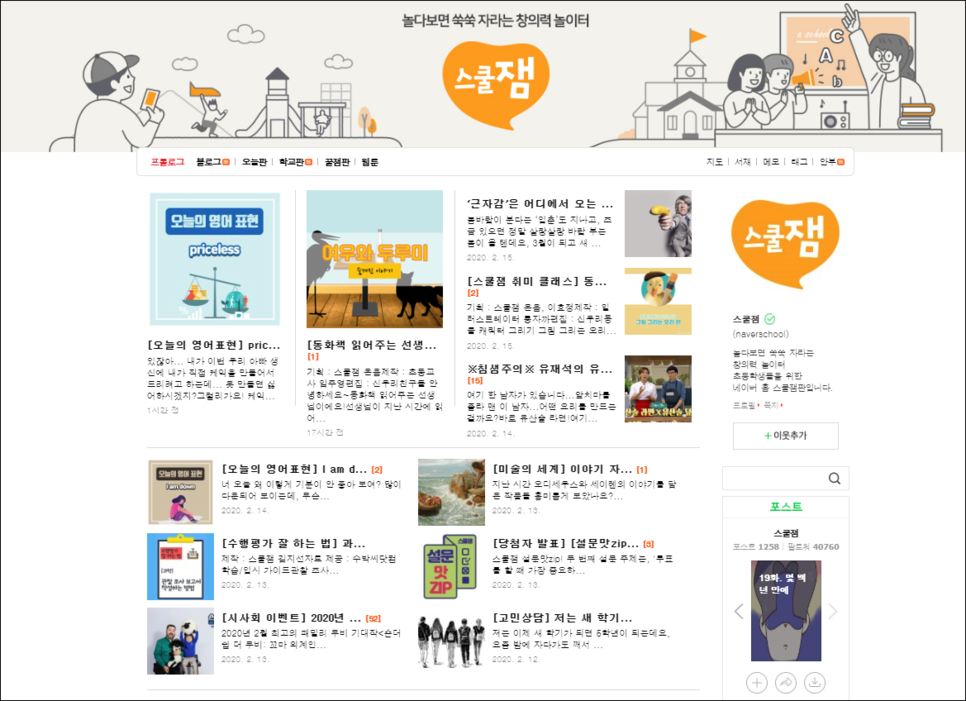Open the 시사회 이벤트 movie thumbnail
Viewport: 966px width, 701px height.
click(181, 641)
